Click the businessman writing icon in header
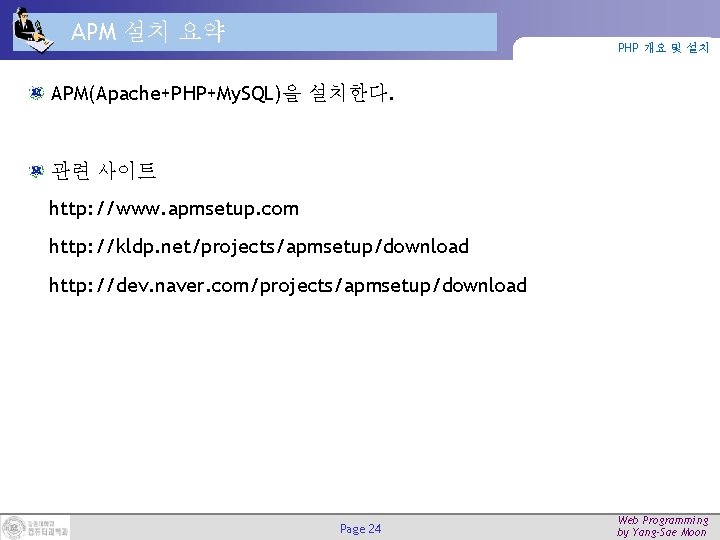The width and height of the screenshot is (720, 540). click(33, 31)
